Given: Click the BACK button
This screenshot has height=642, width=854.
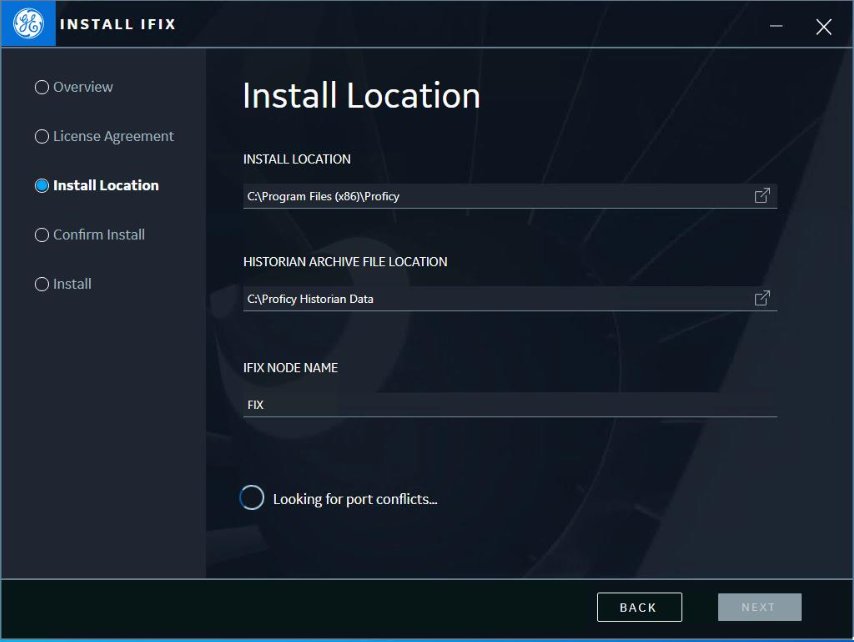Looking at the screenshot, I should [x=639, y=607].
